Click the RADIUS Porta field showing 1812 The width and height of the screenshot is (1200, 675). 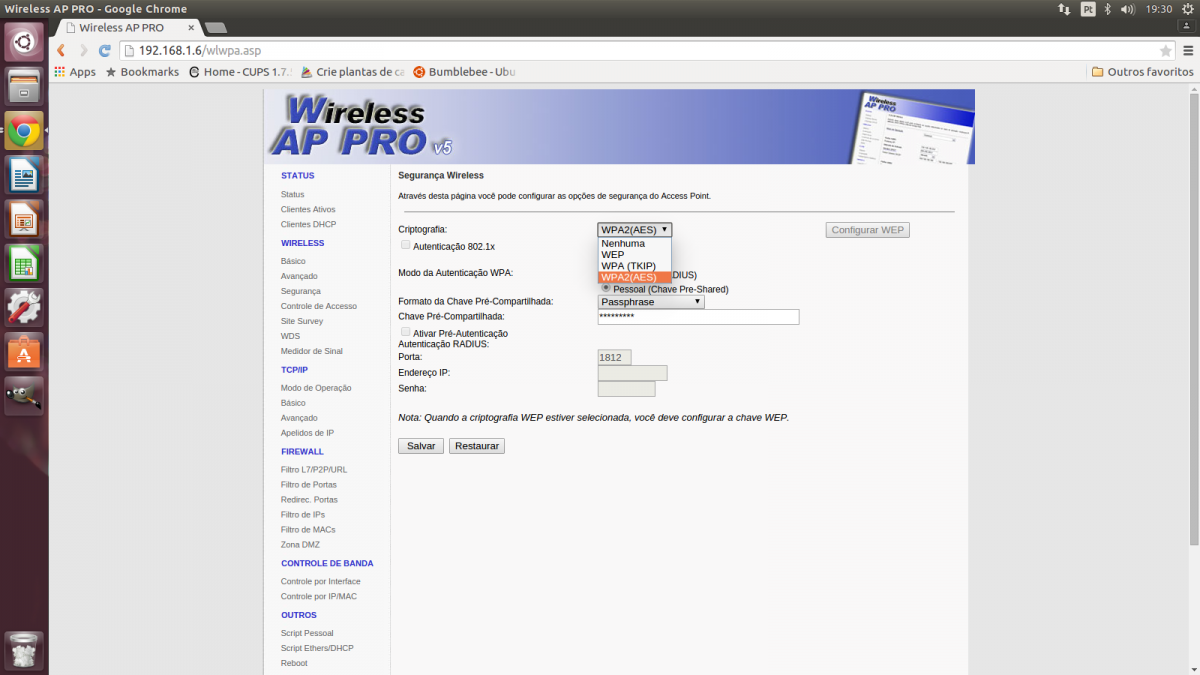(614, 357)
